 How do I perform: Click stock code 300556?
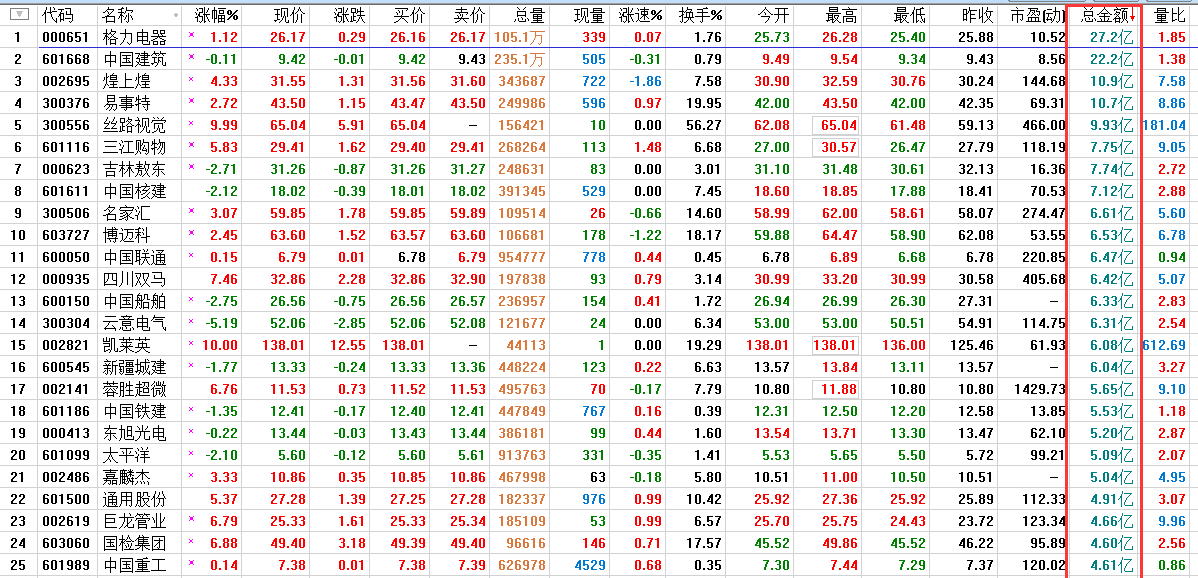pos(66,125)
